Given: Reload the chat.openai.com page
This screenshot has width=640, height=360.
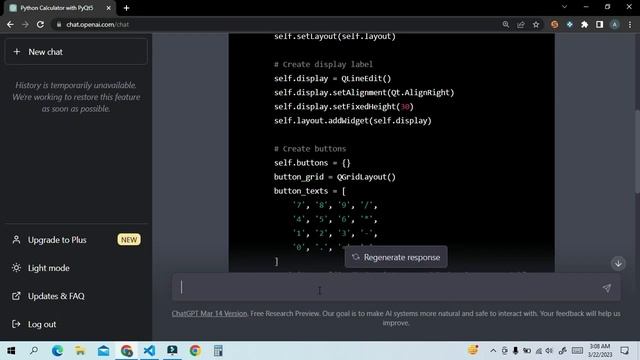Looking at the screenshot, I should [x=40, y=24].
